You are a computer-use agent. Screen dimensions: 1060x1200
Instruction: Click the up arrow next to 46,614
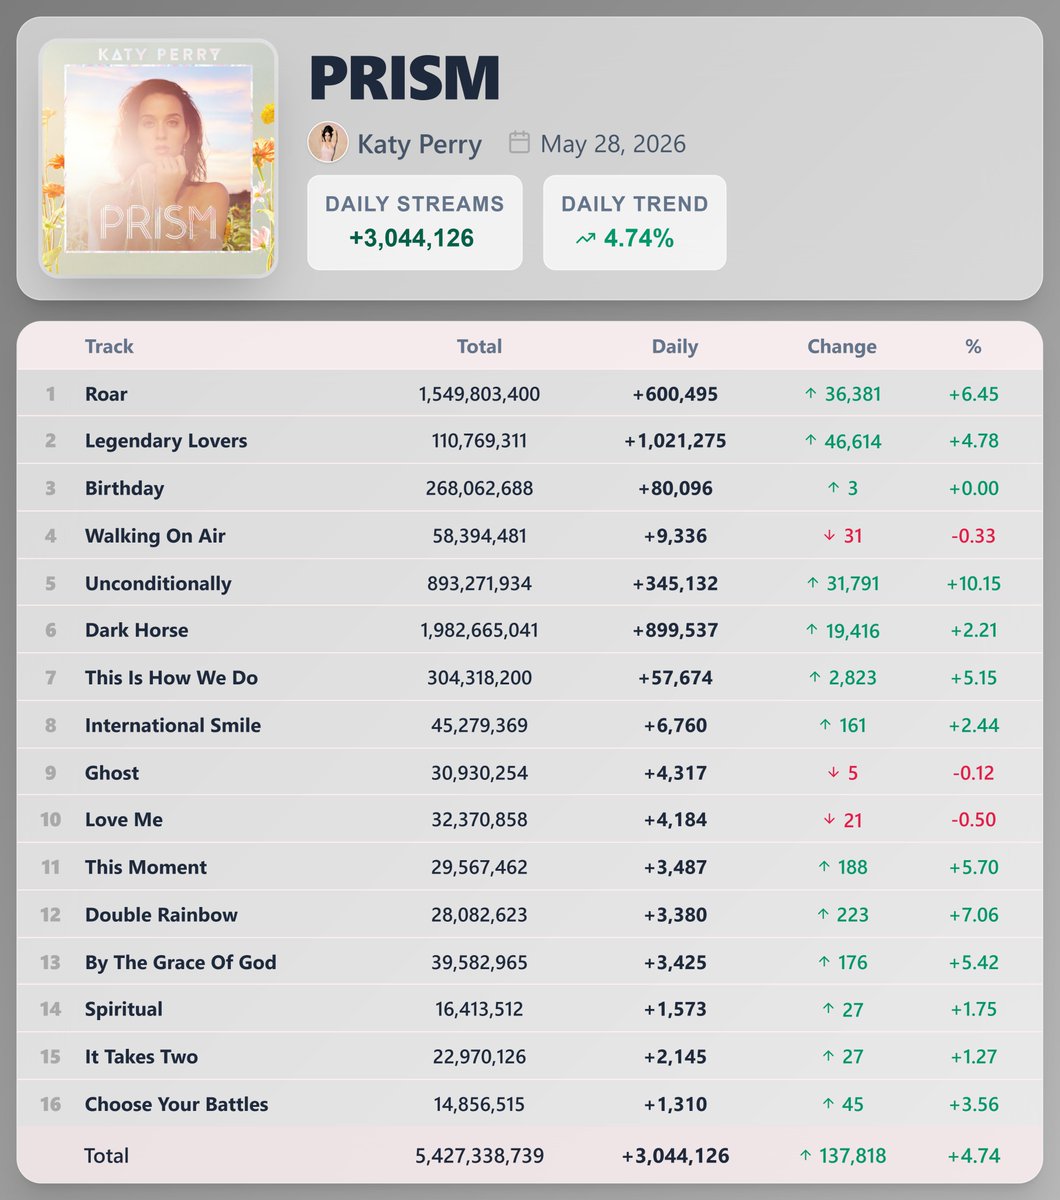point(811,441)
